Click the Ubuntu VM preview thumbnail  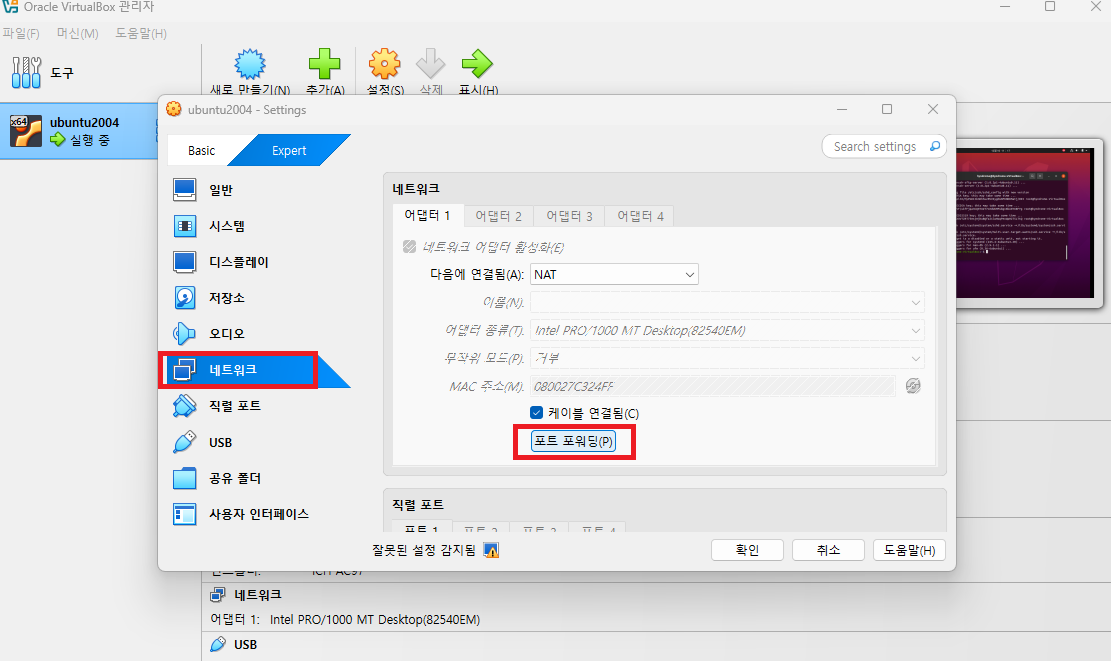click(x=1025, y=223)
